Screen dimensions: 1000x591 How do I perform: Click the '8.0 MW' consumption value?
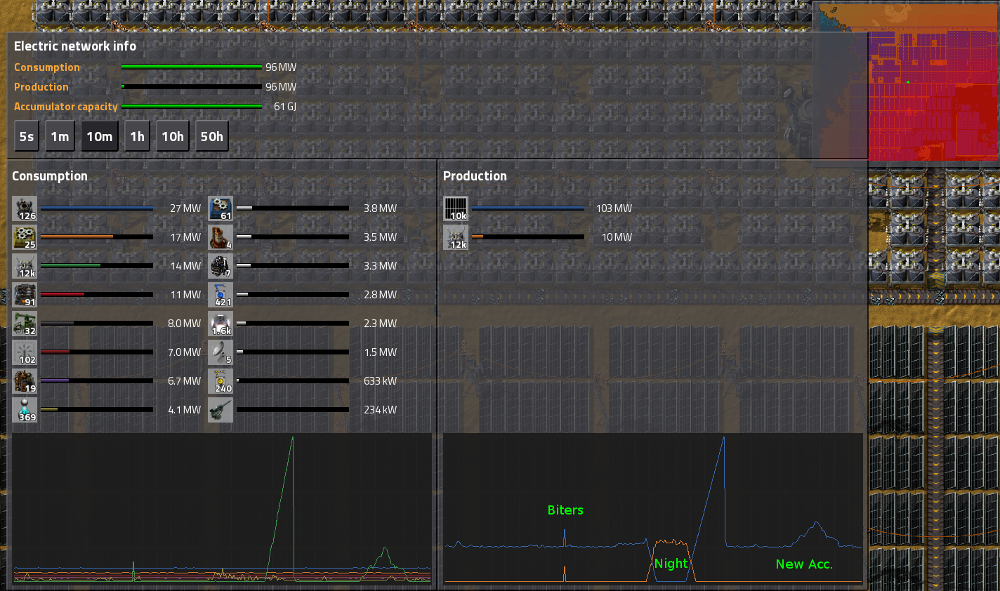pyautogui.click(x=184, y=323)
